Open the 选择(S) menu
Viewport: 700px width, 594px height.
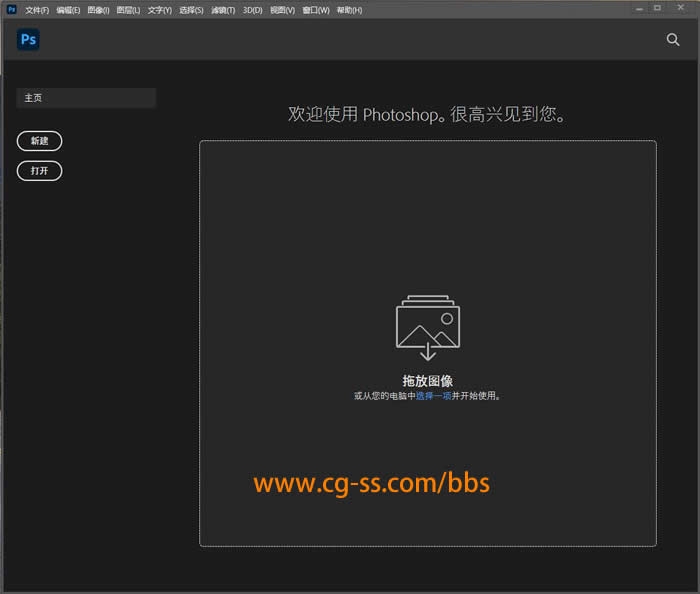[x=191, y=10]
